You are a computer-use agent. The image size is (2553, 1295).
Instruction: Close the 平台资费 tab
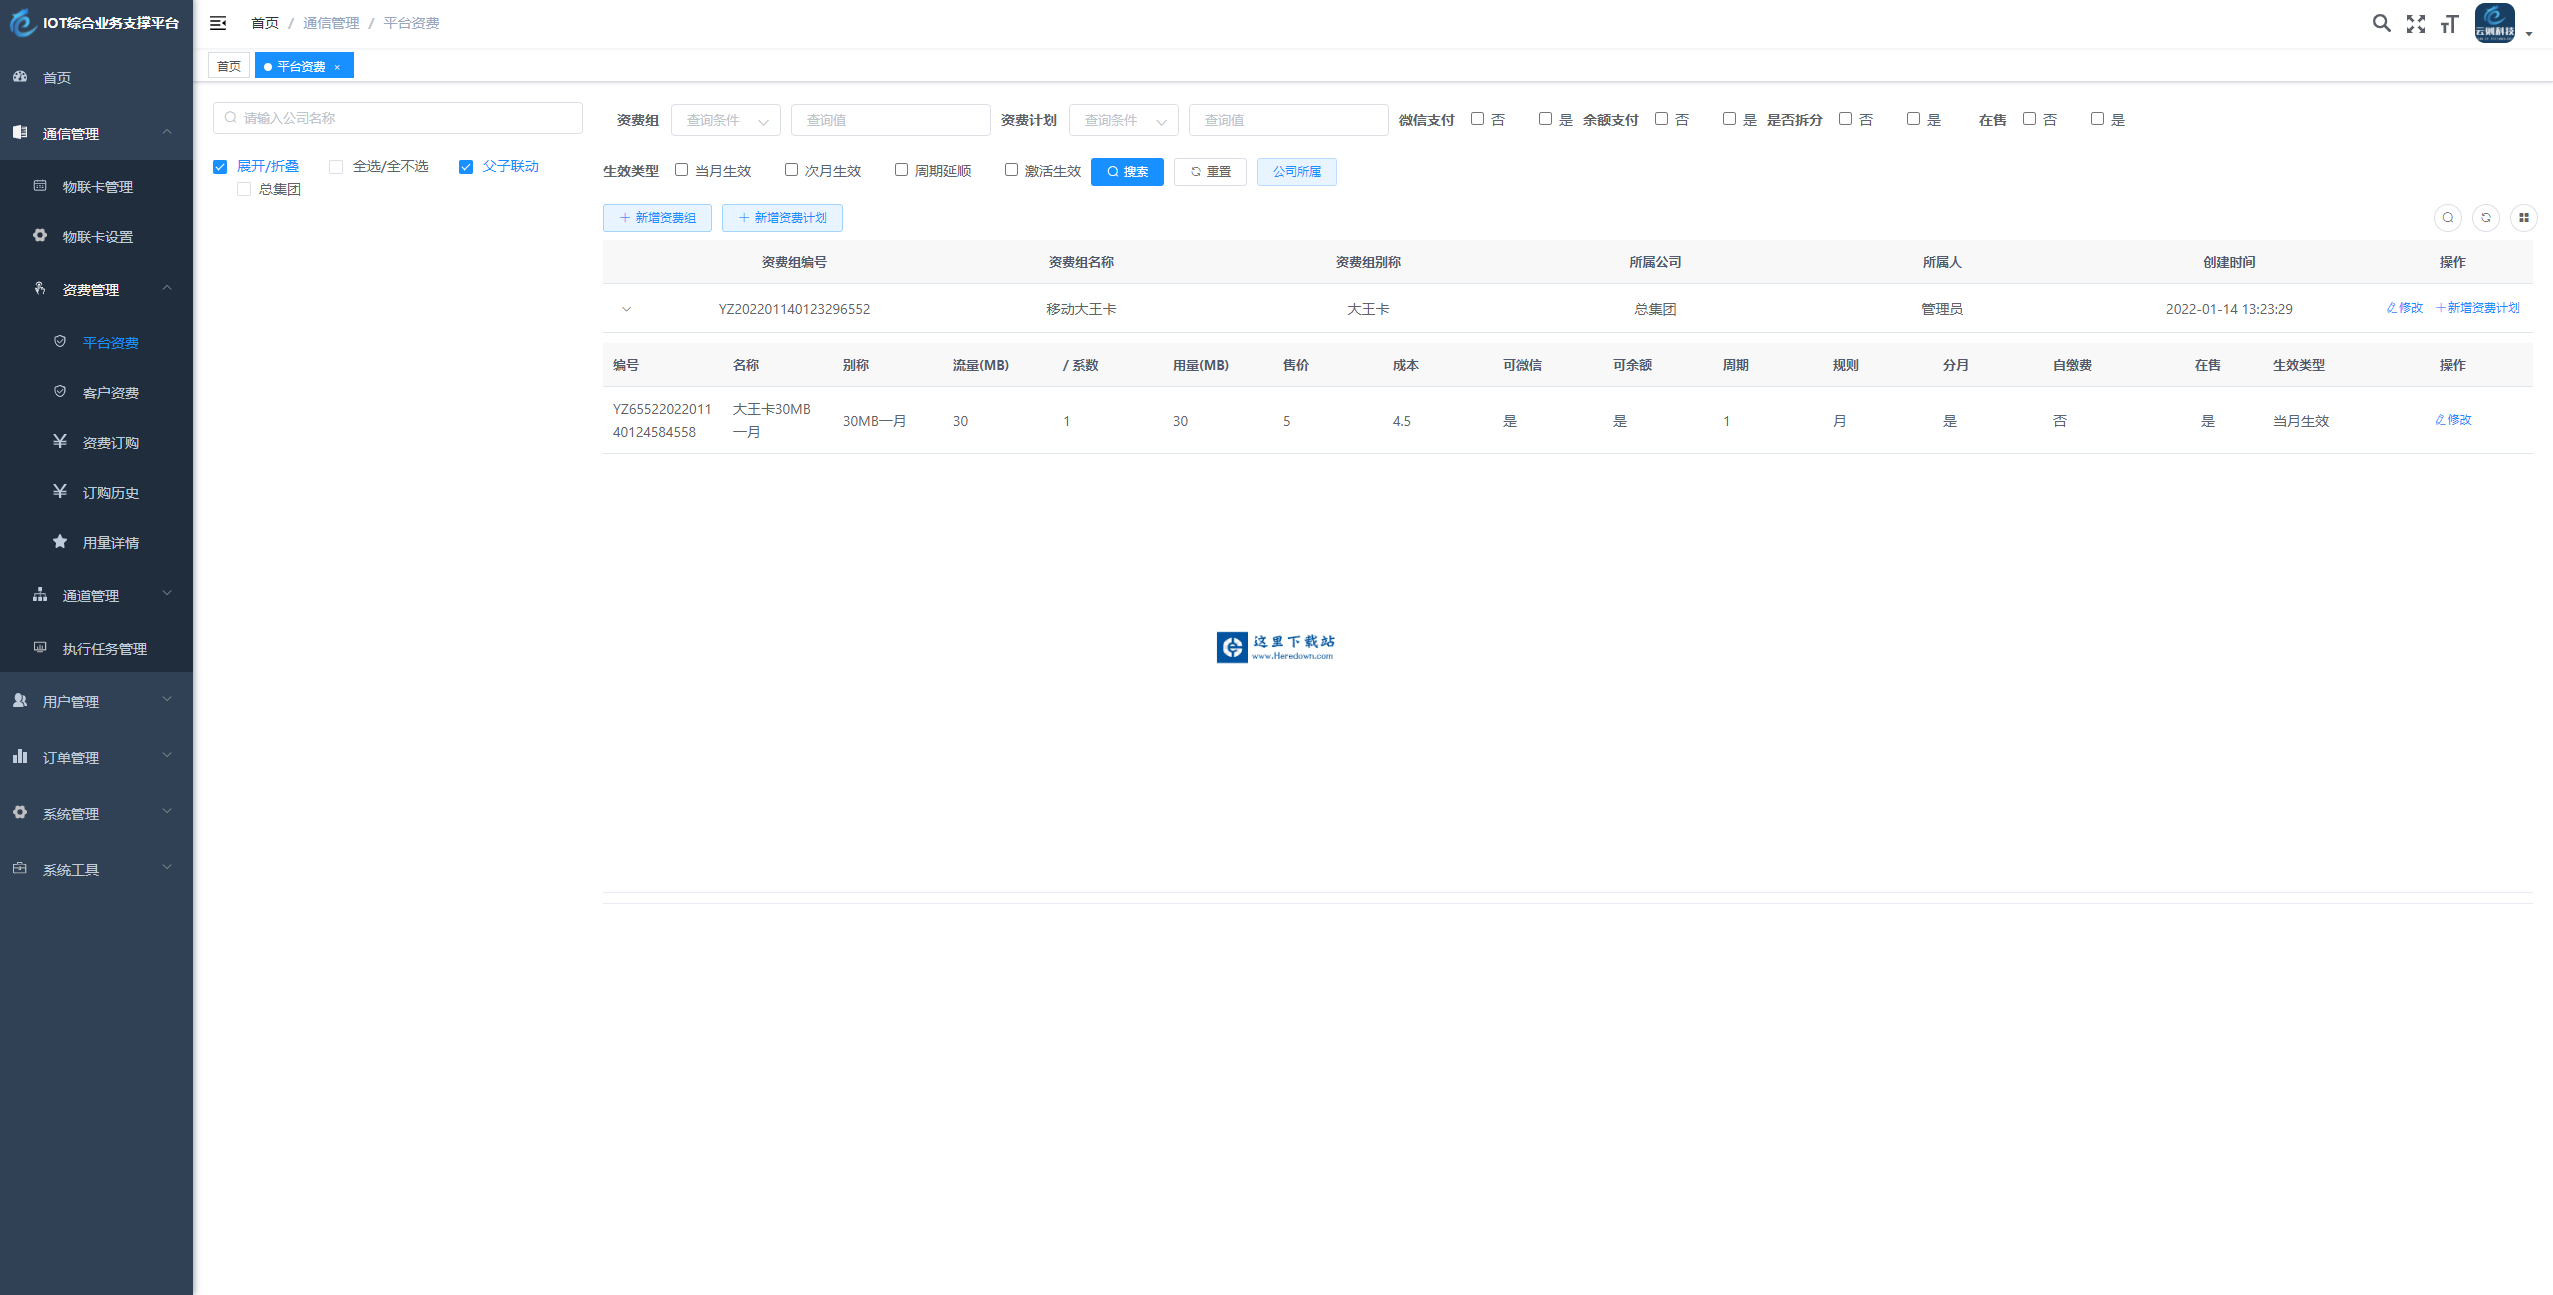(x=337, y=67)
